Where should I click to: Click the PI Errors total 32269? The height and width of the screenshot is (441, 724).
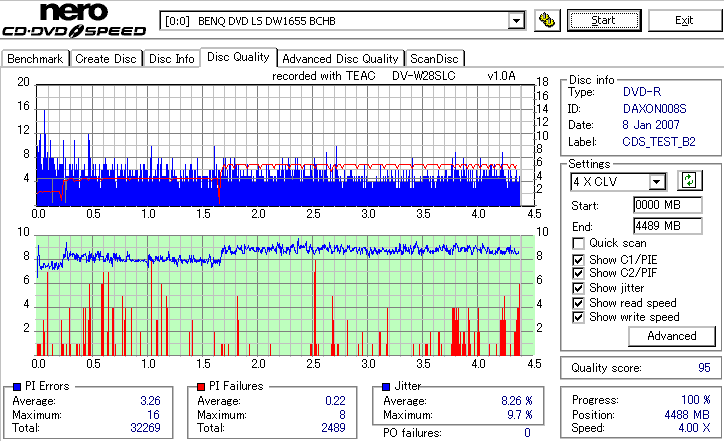click(145, 428)
